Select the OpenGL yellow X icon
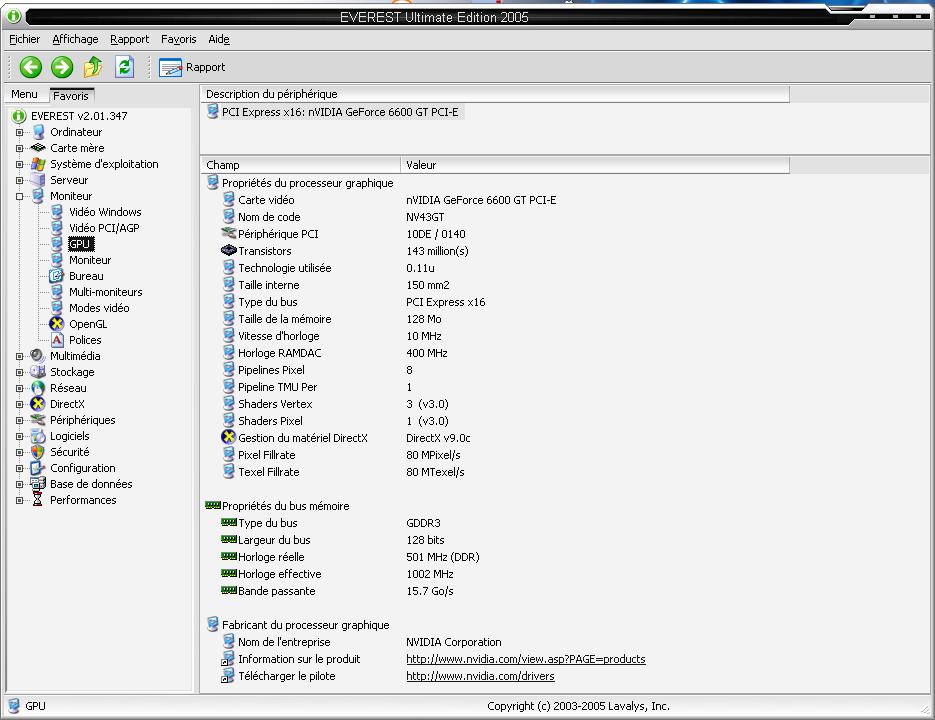The height and width of the screenshot is (720, 935). coord(57,324)
